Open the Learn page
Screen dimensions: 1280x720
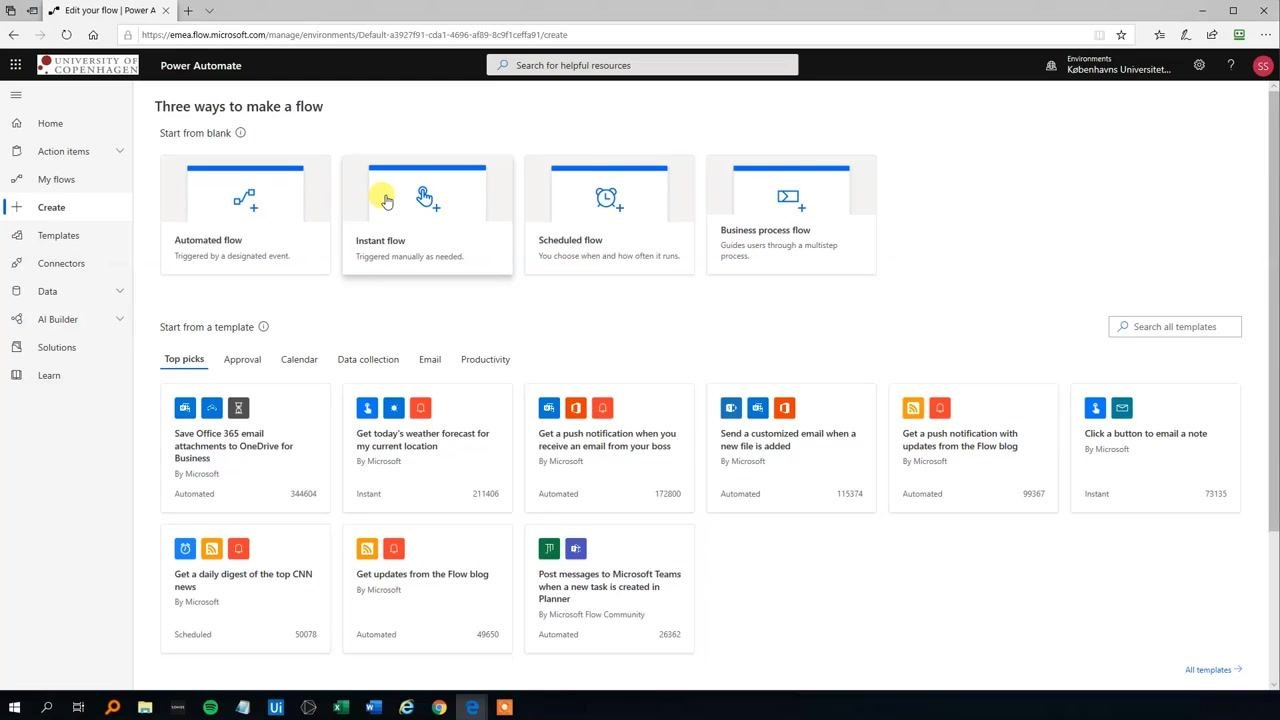pyautogui.click(x=49, y=375)
